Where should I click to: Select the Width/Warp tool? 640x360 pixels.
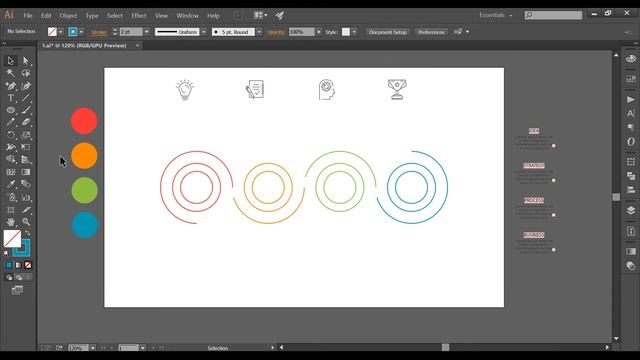pos(11,147)
